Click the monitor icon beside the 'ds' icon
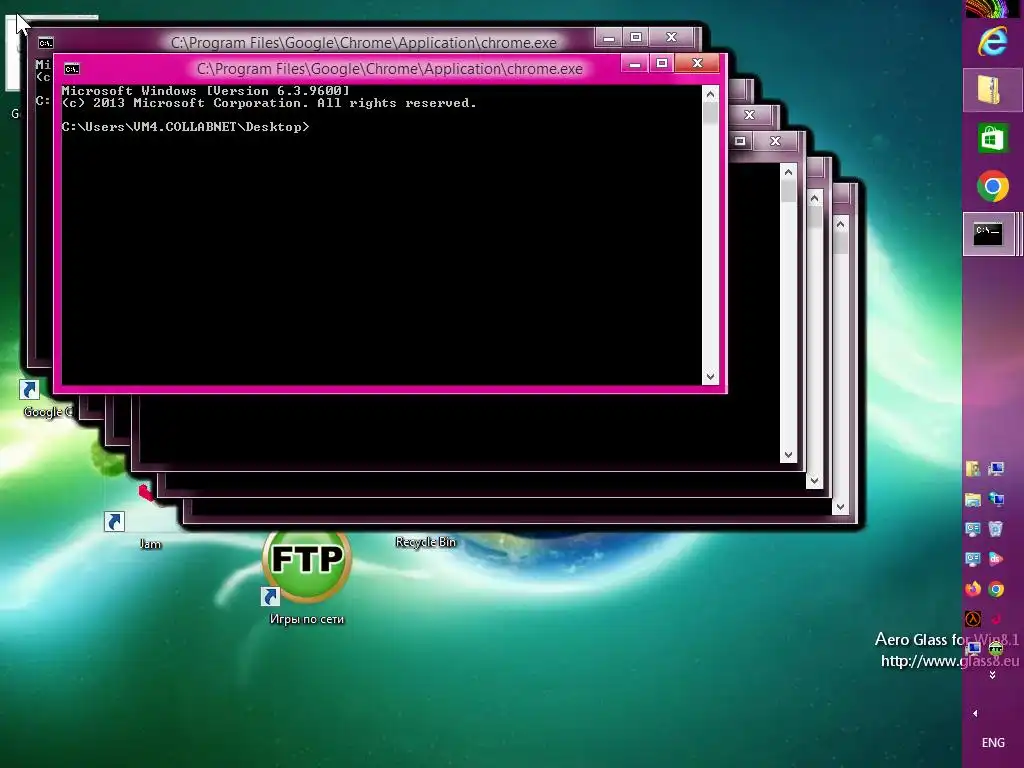This screenshot has width=1024, height=768. [x=973, y=558]
